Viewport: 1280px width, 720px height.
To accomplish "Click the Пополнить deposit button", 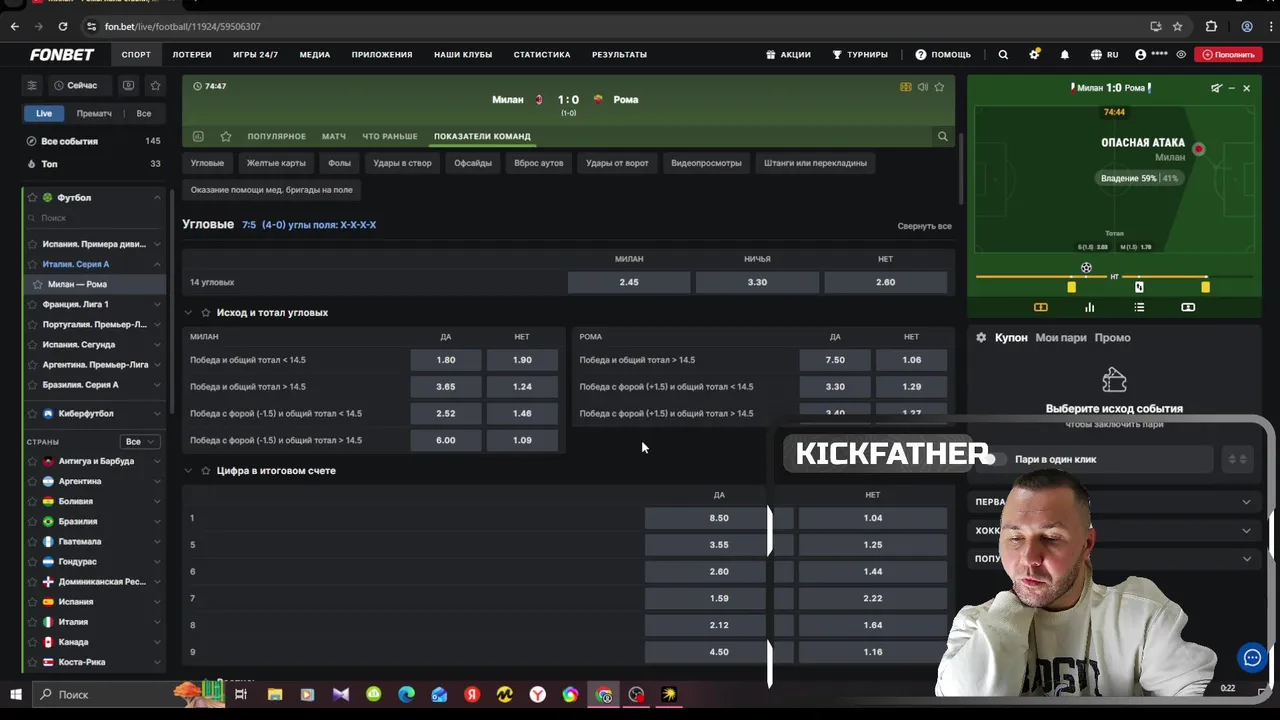I will [x=1229, y=55].
